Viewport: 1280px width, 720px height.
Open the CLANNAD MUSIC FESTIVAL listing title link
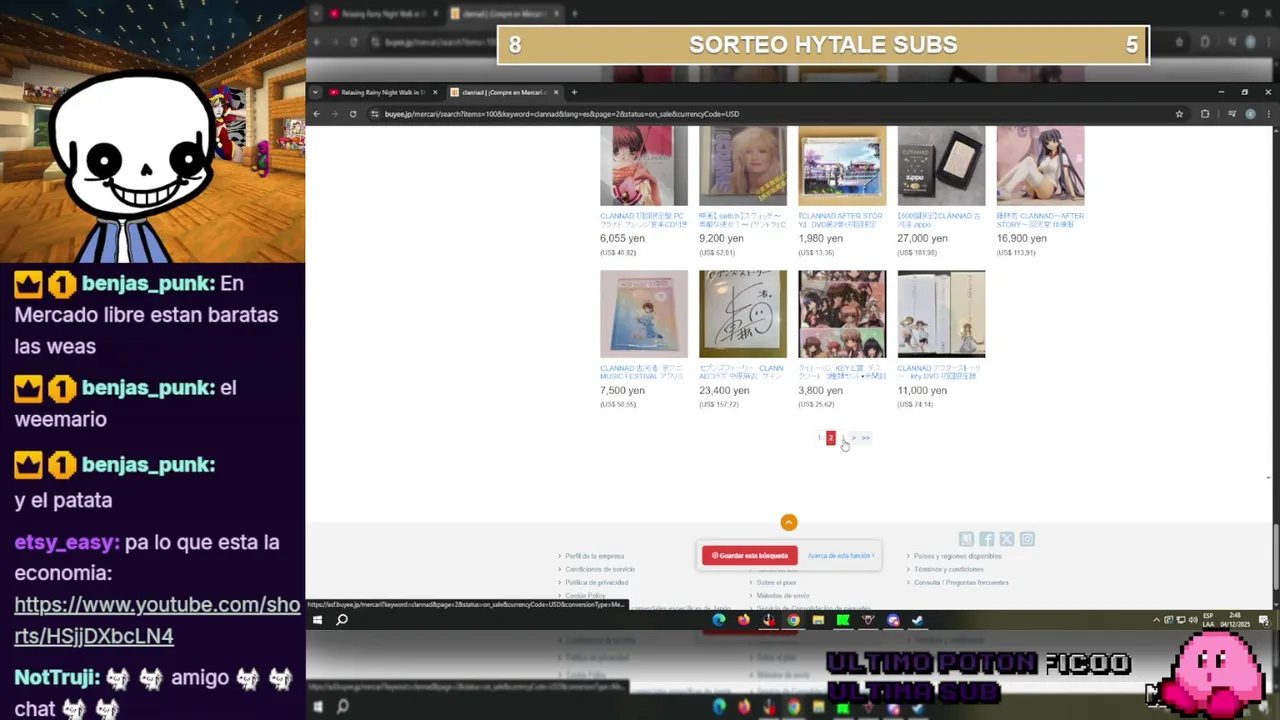tap(642, 372)
